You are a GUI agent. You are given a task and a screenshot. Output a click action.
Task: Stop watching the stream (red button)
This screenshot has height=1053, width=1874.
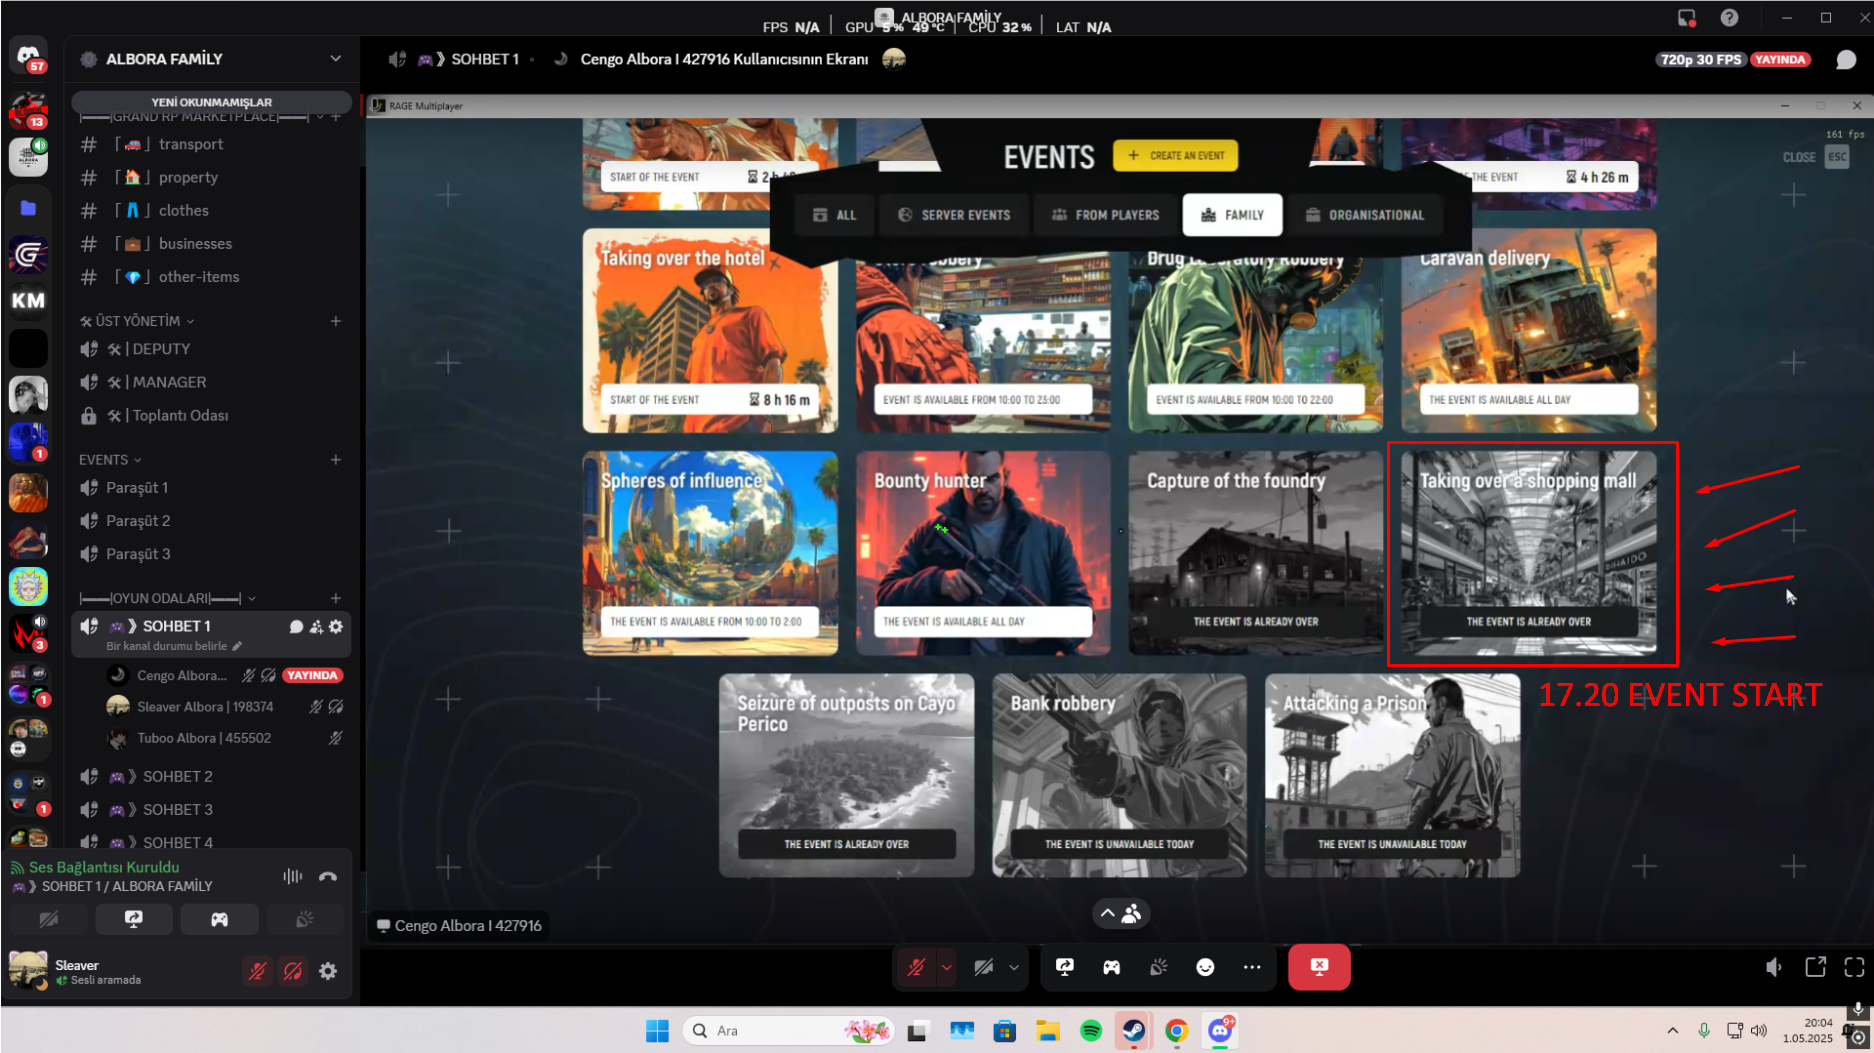[1319, 967]
